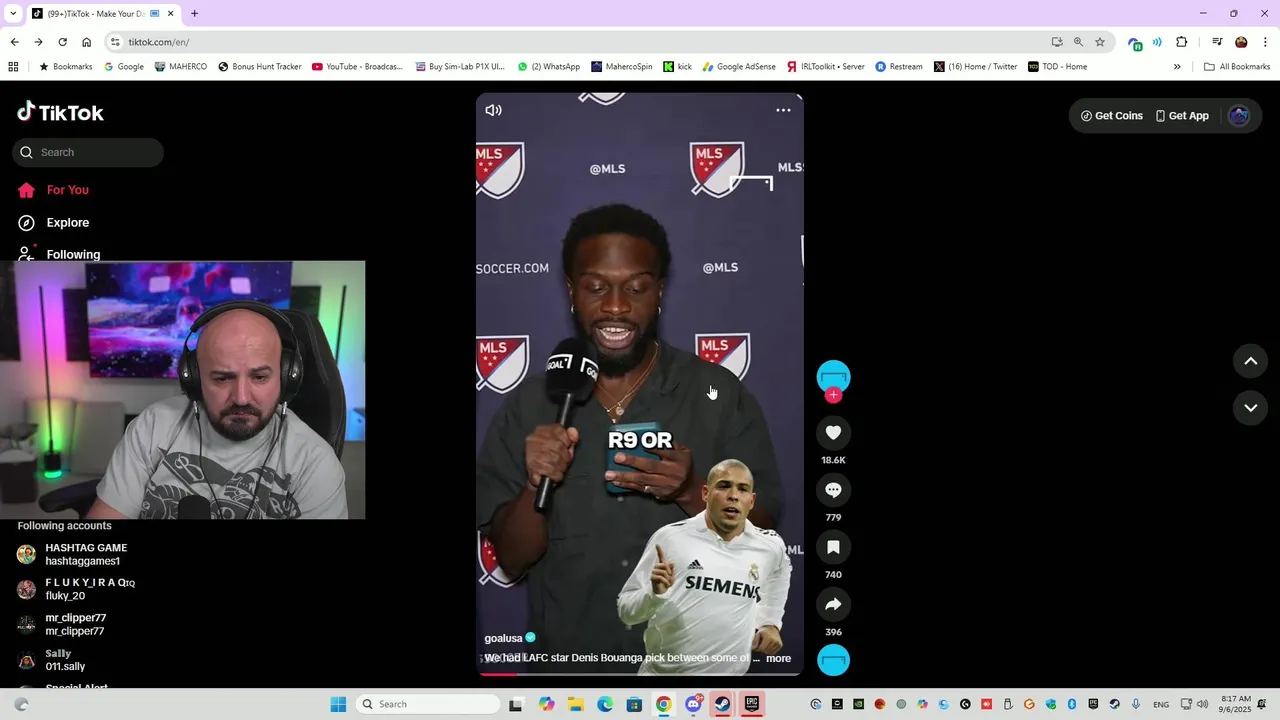This screenshot has width=1280, height=720.
Task: Select the For You feed
Action: 53,190
